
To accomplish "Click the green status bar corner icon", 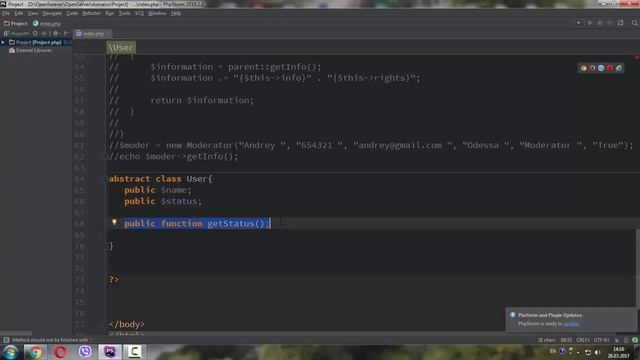I will pos(635,340).
